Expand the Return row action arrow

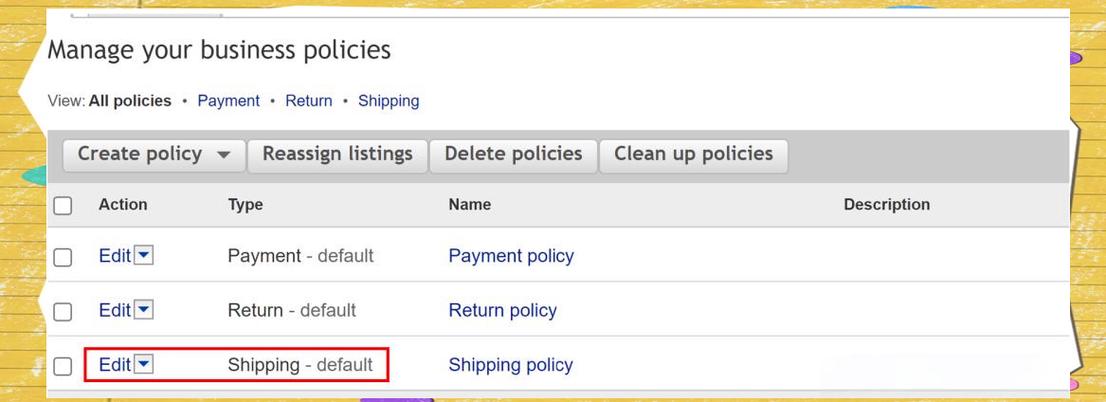(x=144, y=310)
